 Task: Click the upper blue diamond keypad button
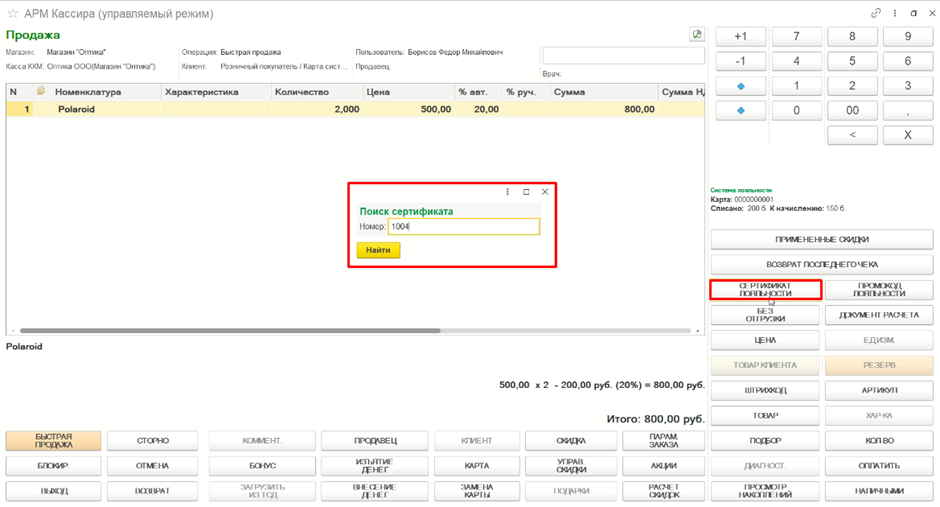pyautogui.click(x=741, y=86)
